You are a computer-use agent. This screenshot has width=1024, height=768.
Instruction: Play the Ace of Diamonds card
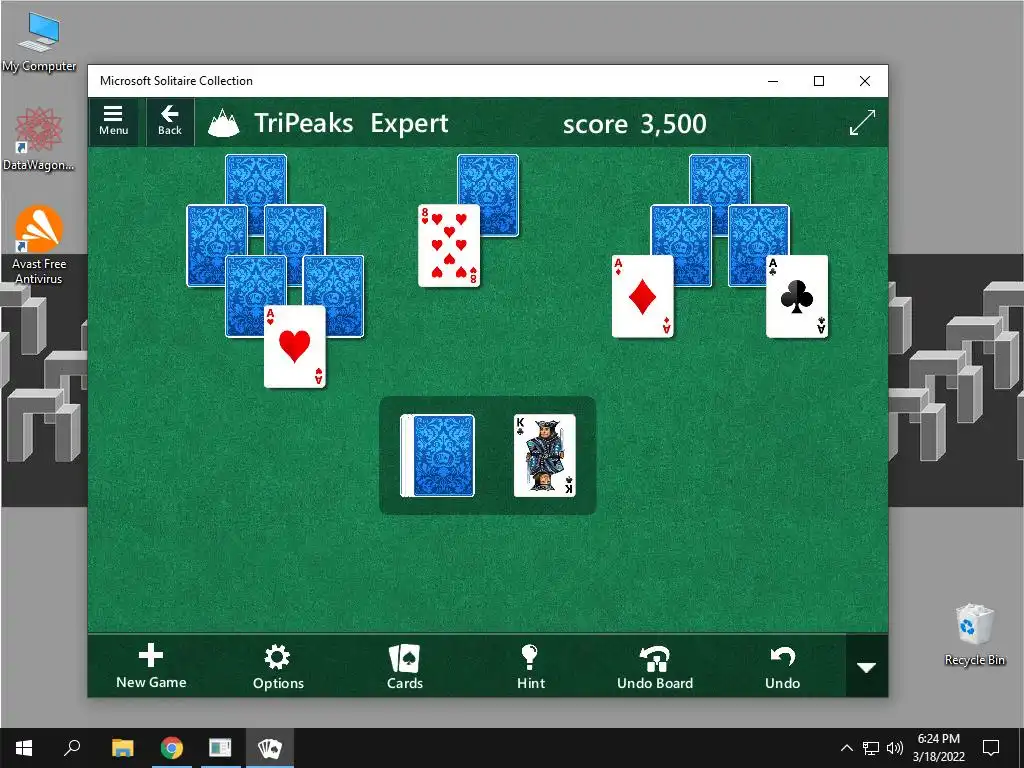coord(643,296)
